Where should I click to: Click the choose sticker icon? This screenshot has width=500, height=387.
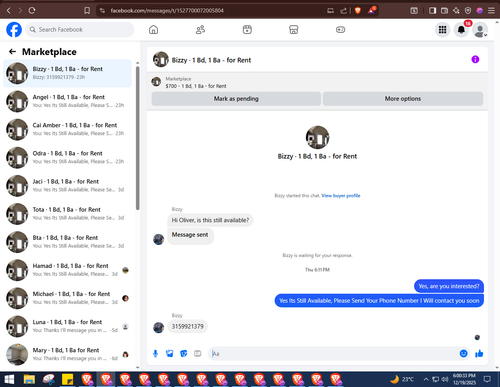coord(183,354)
